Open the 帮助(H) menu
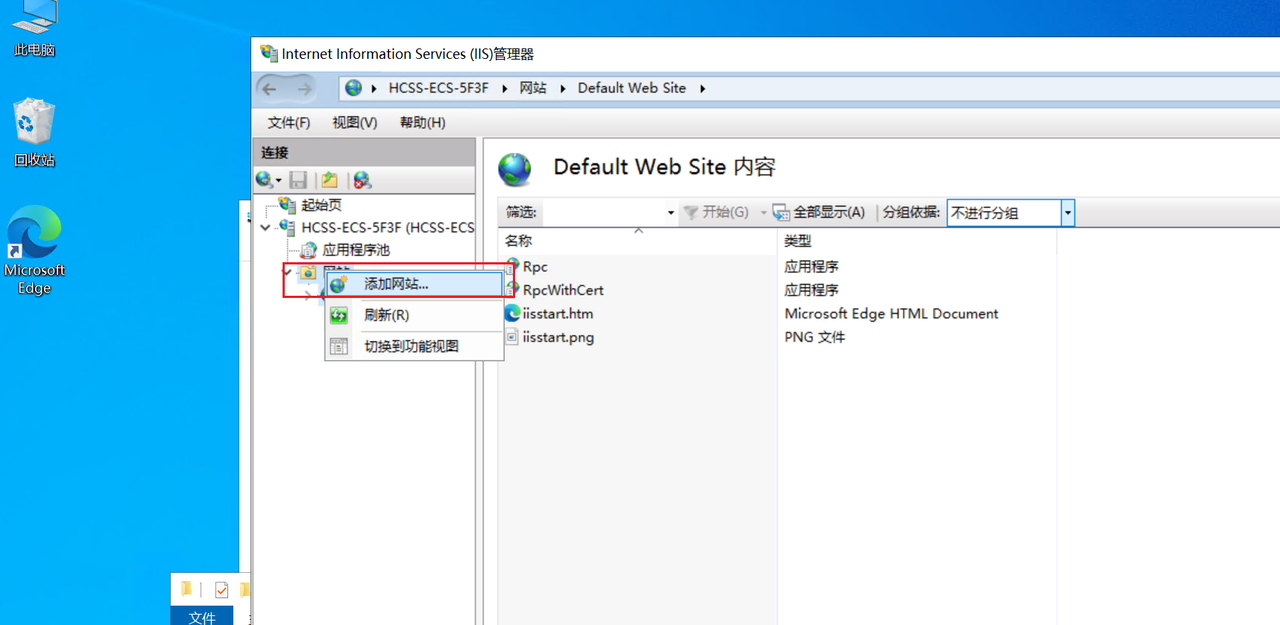Image resolution: width=1280 pixels, height=625 pixels. tap(422, 122)
